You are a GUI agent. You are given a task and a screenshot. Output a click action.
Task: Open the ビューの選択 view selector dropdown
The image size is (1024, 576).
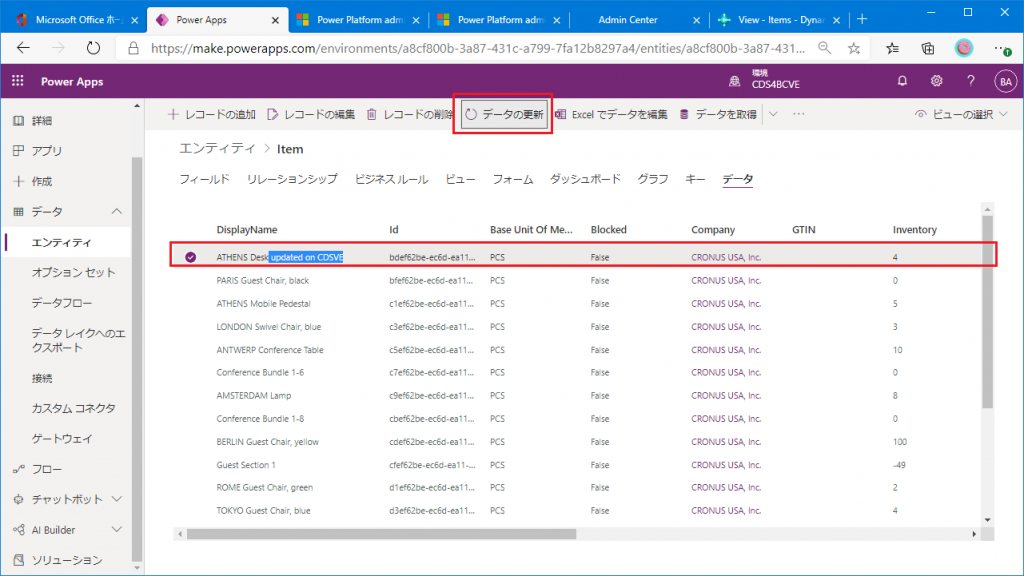(x=961, y=114)
